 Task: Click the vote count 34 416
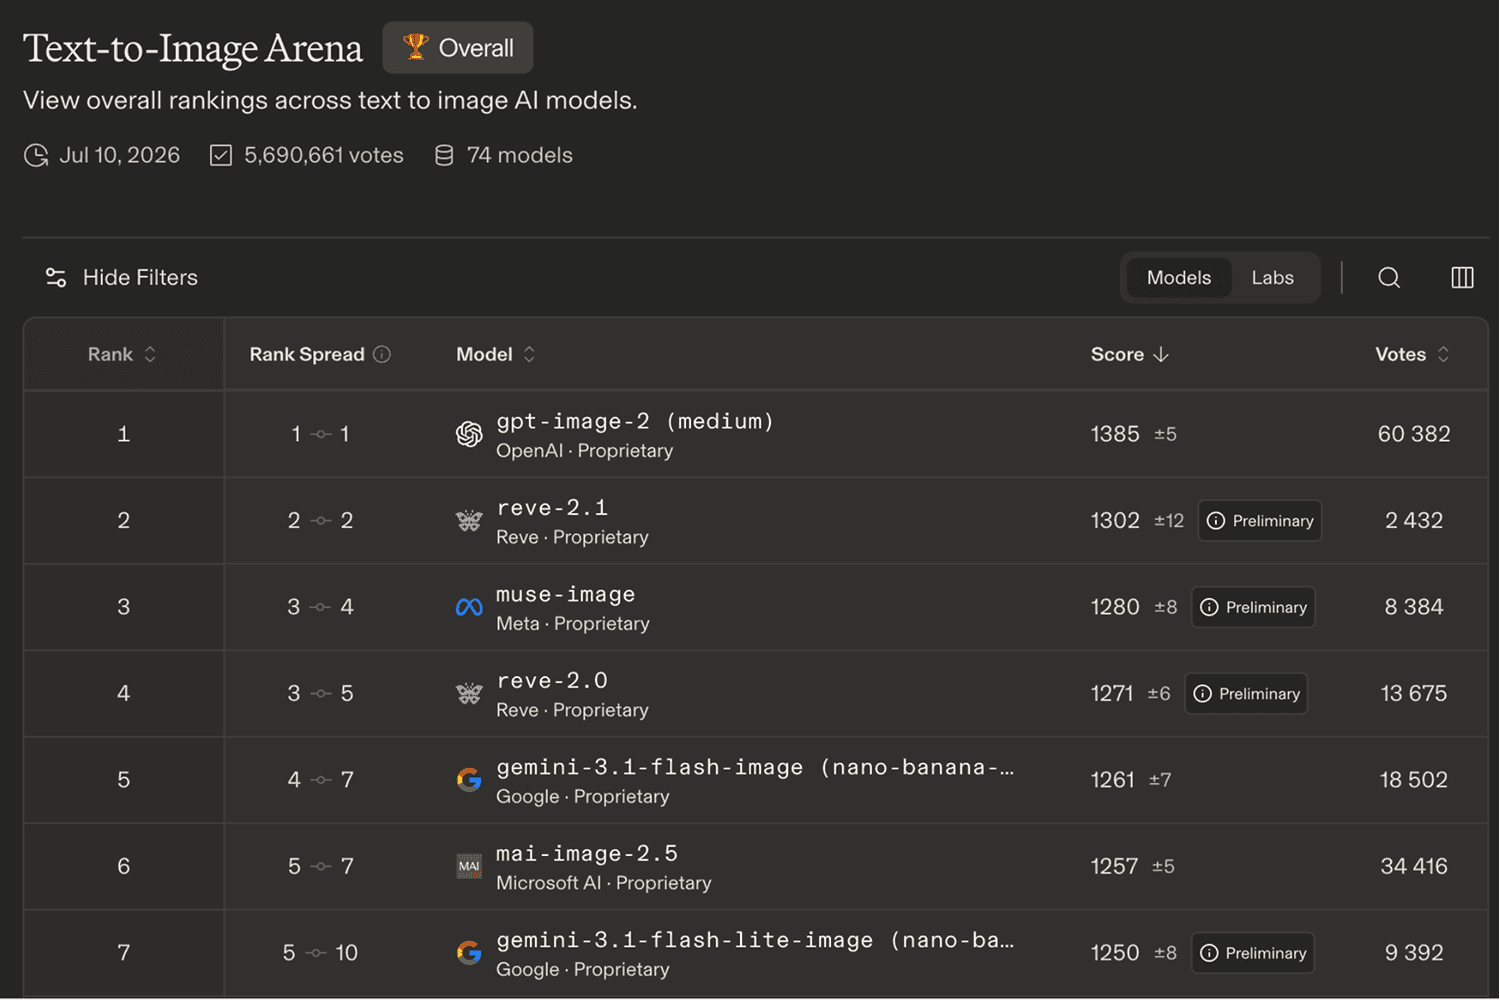pyautogui.click(x=1414, y=866)
